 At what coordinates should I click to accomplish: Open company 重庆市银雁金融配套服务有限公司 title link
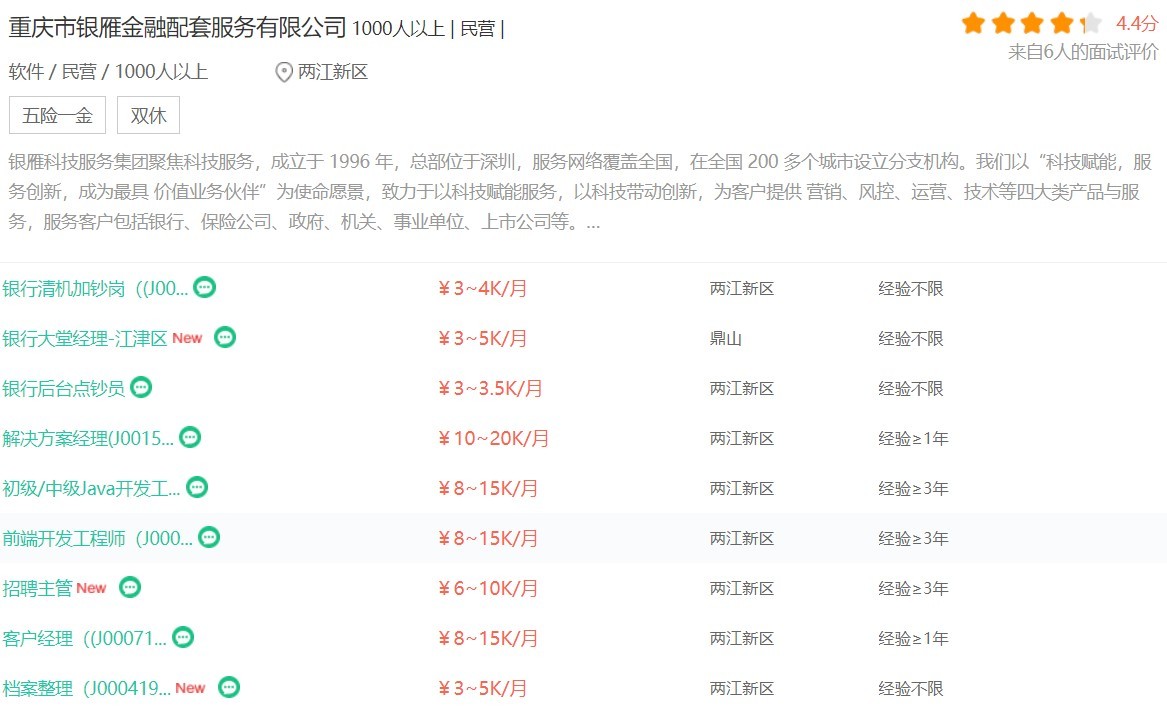click(x=177, y=28)
